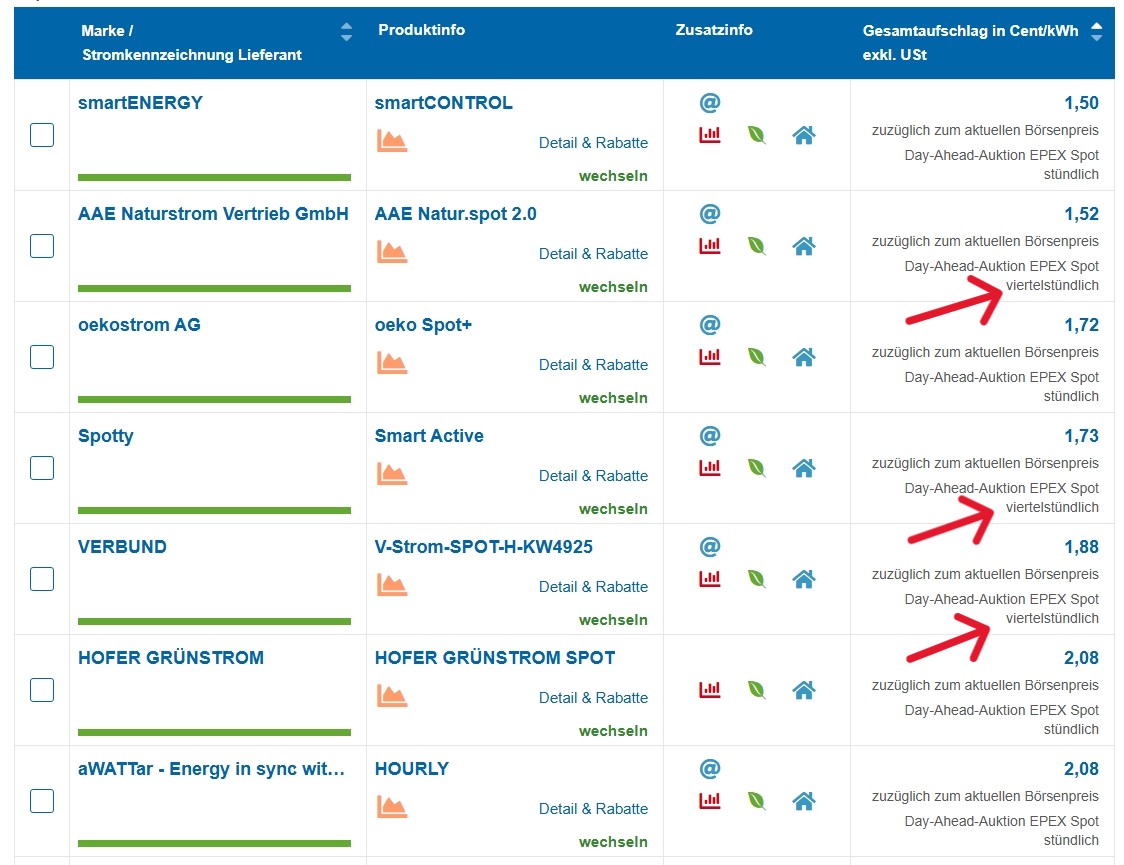The width and height of the screenshot is (1124, 865).
Task: Click the email icon in AAE Naturstrom row
Action: pyautogui.click(x=710, y=214)
